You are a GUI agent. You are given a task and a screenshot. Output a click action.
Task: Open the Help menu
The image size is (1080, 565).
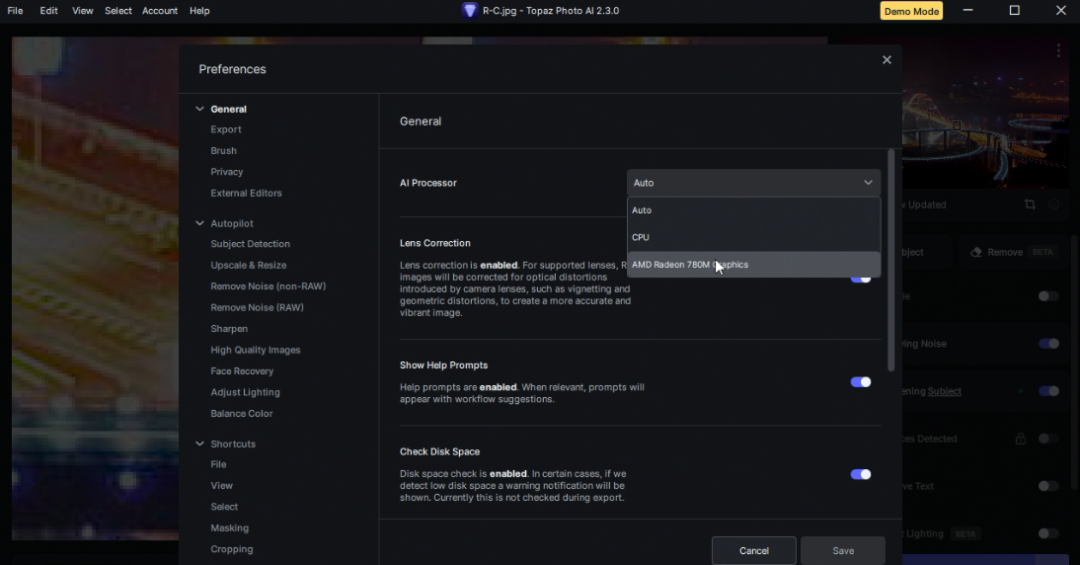pyautogui.click(x=200, y=11)
